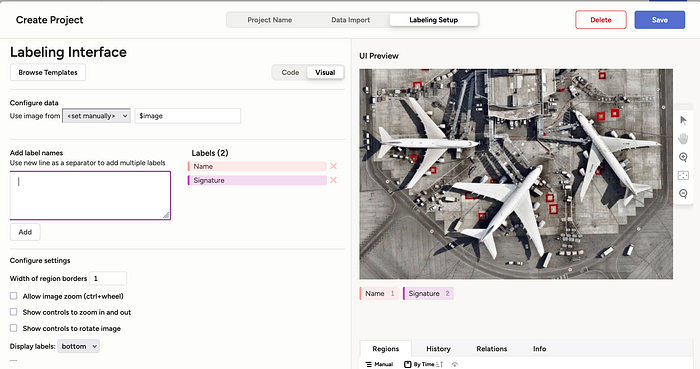Remove the Signature label with red X
Viewport: 700px width, 369px height.
click(333, 180)
